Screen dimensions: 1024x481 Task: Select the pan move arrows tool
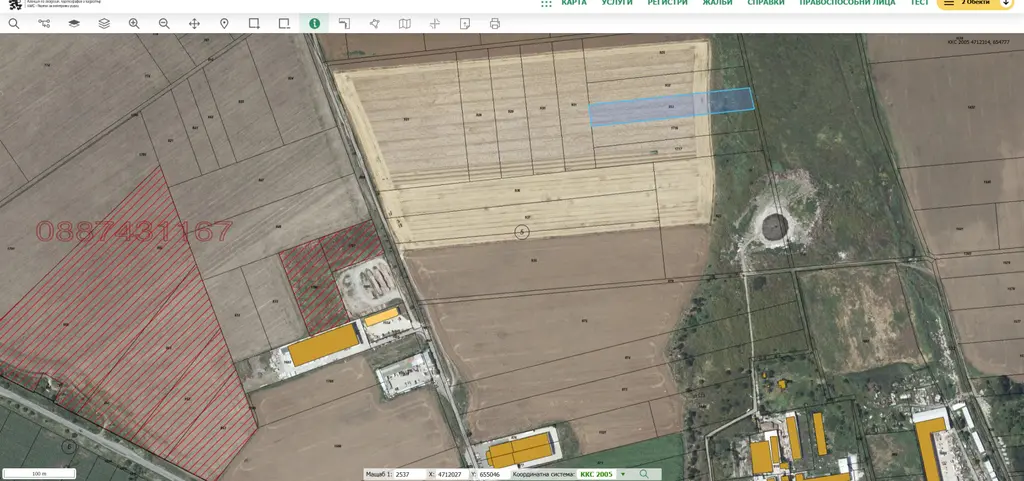(x=194, y=23)
